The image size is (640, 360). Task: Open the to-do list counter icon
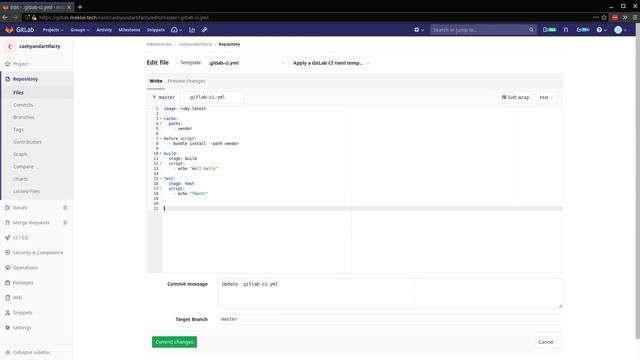[583, 30]
